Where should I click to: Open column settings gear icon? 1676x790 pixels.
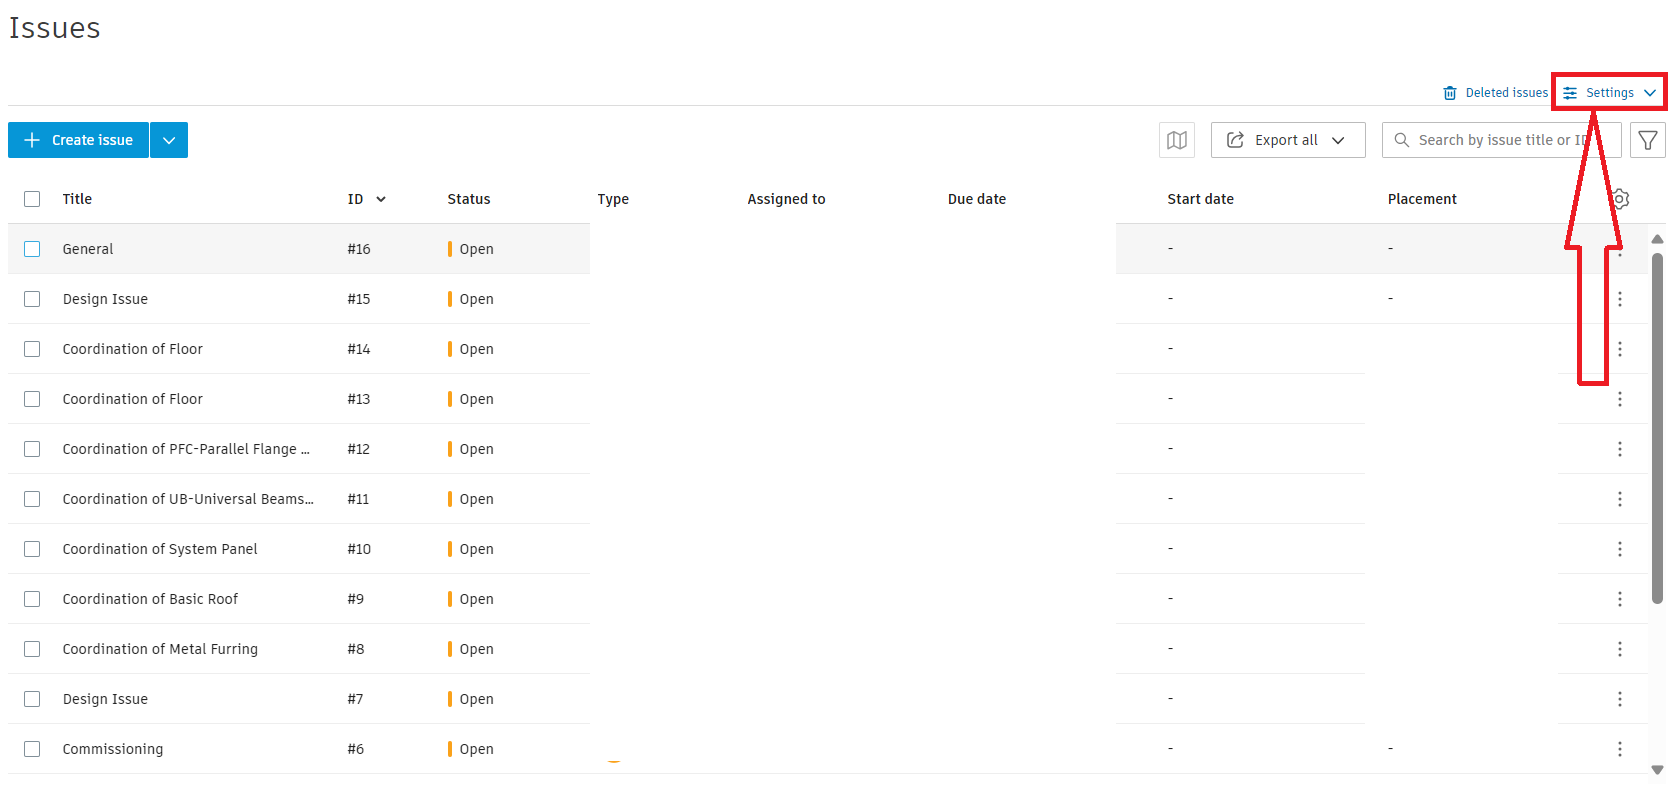click(x=1621, y=199)
